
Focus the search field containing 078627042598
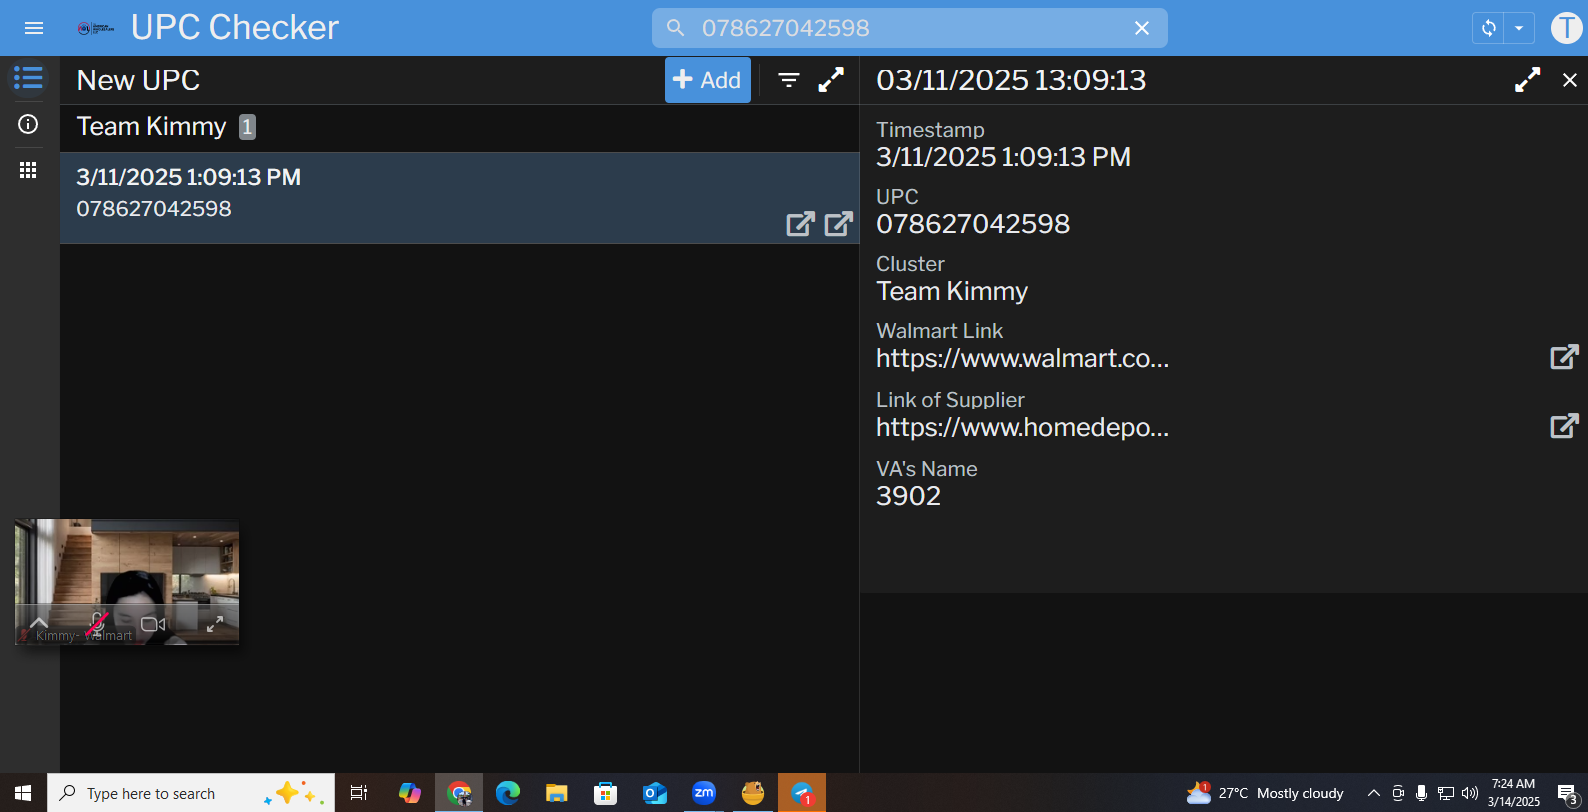tap(909, 28)
